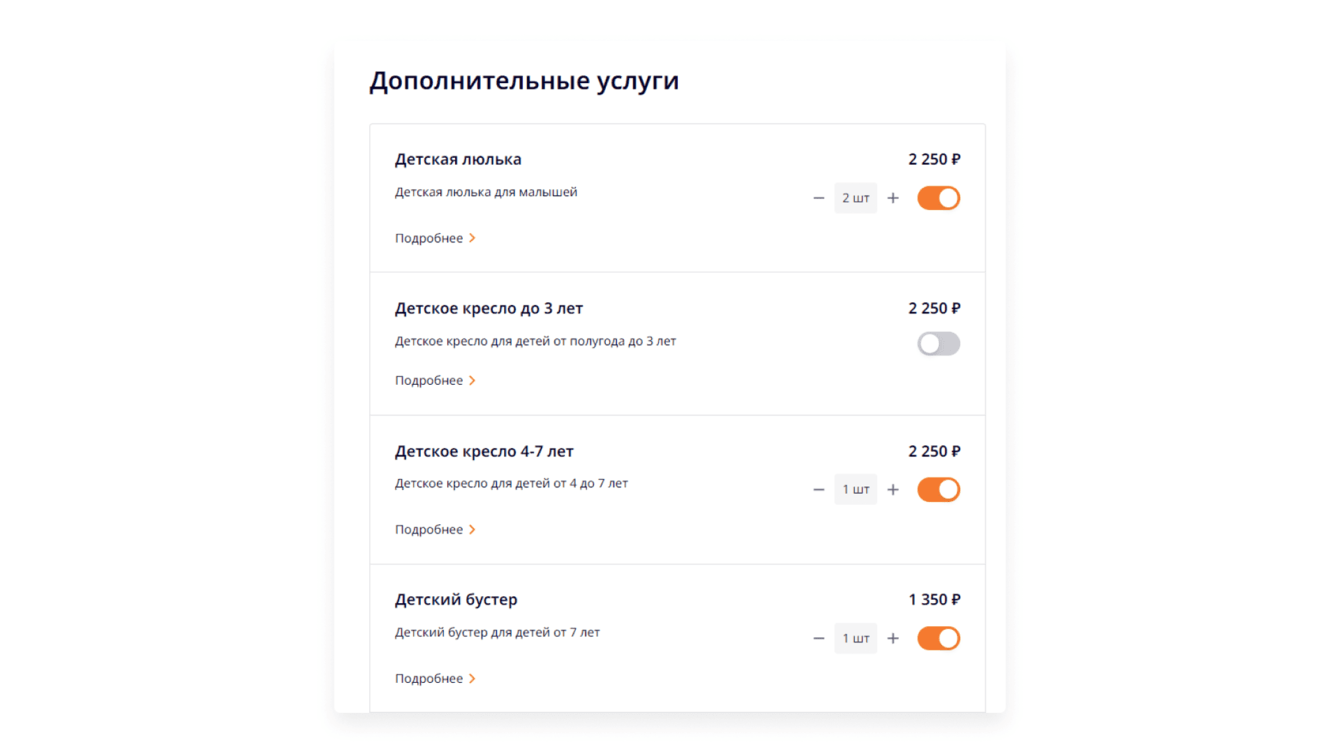Decrease quantity of Детское кресло 4-7 лет
This screenshot has height=754, width=1340.
(x=819, y=490)
